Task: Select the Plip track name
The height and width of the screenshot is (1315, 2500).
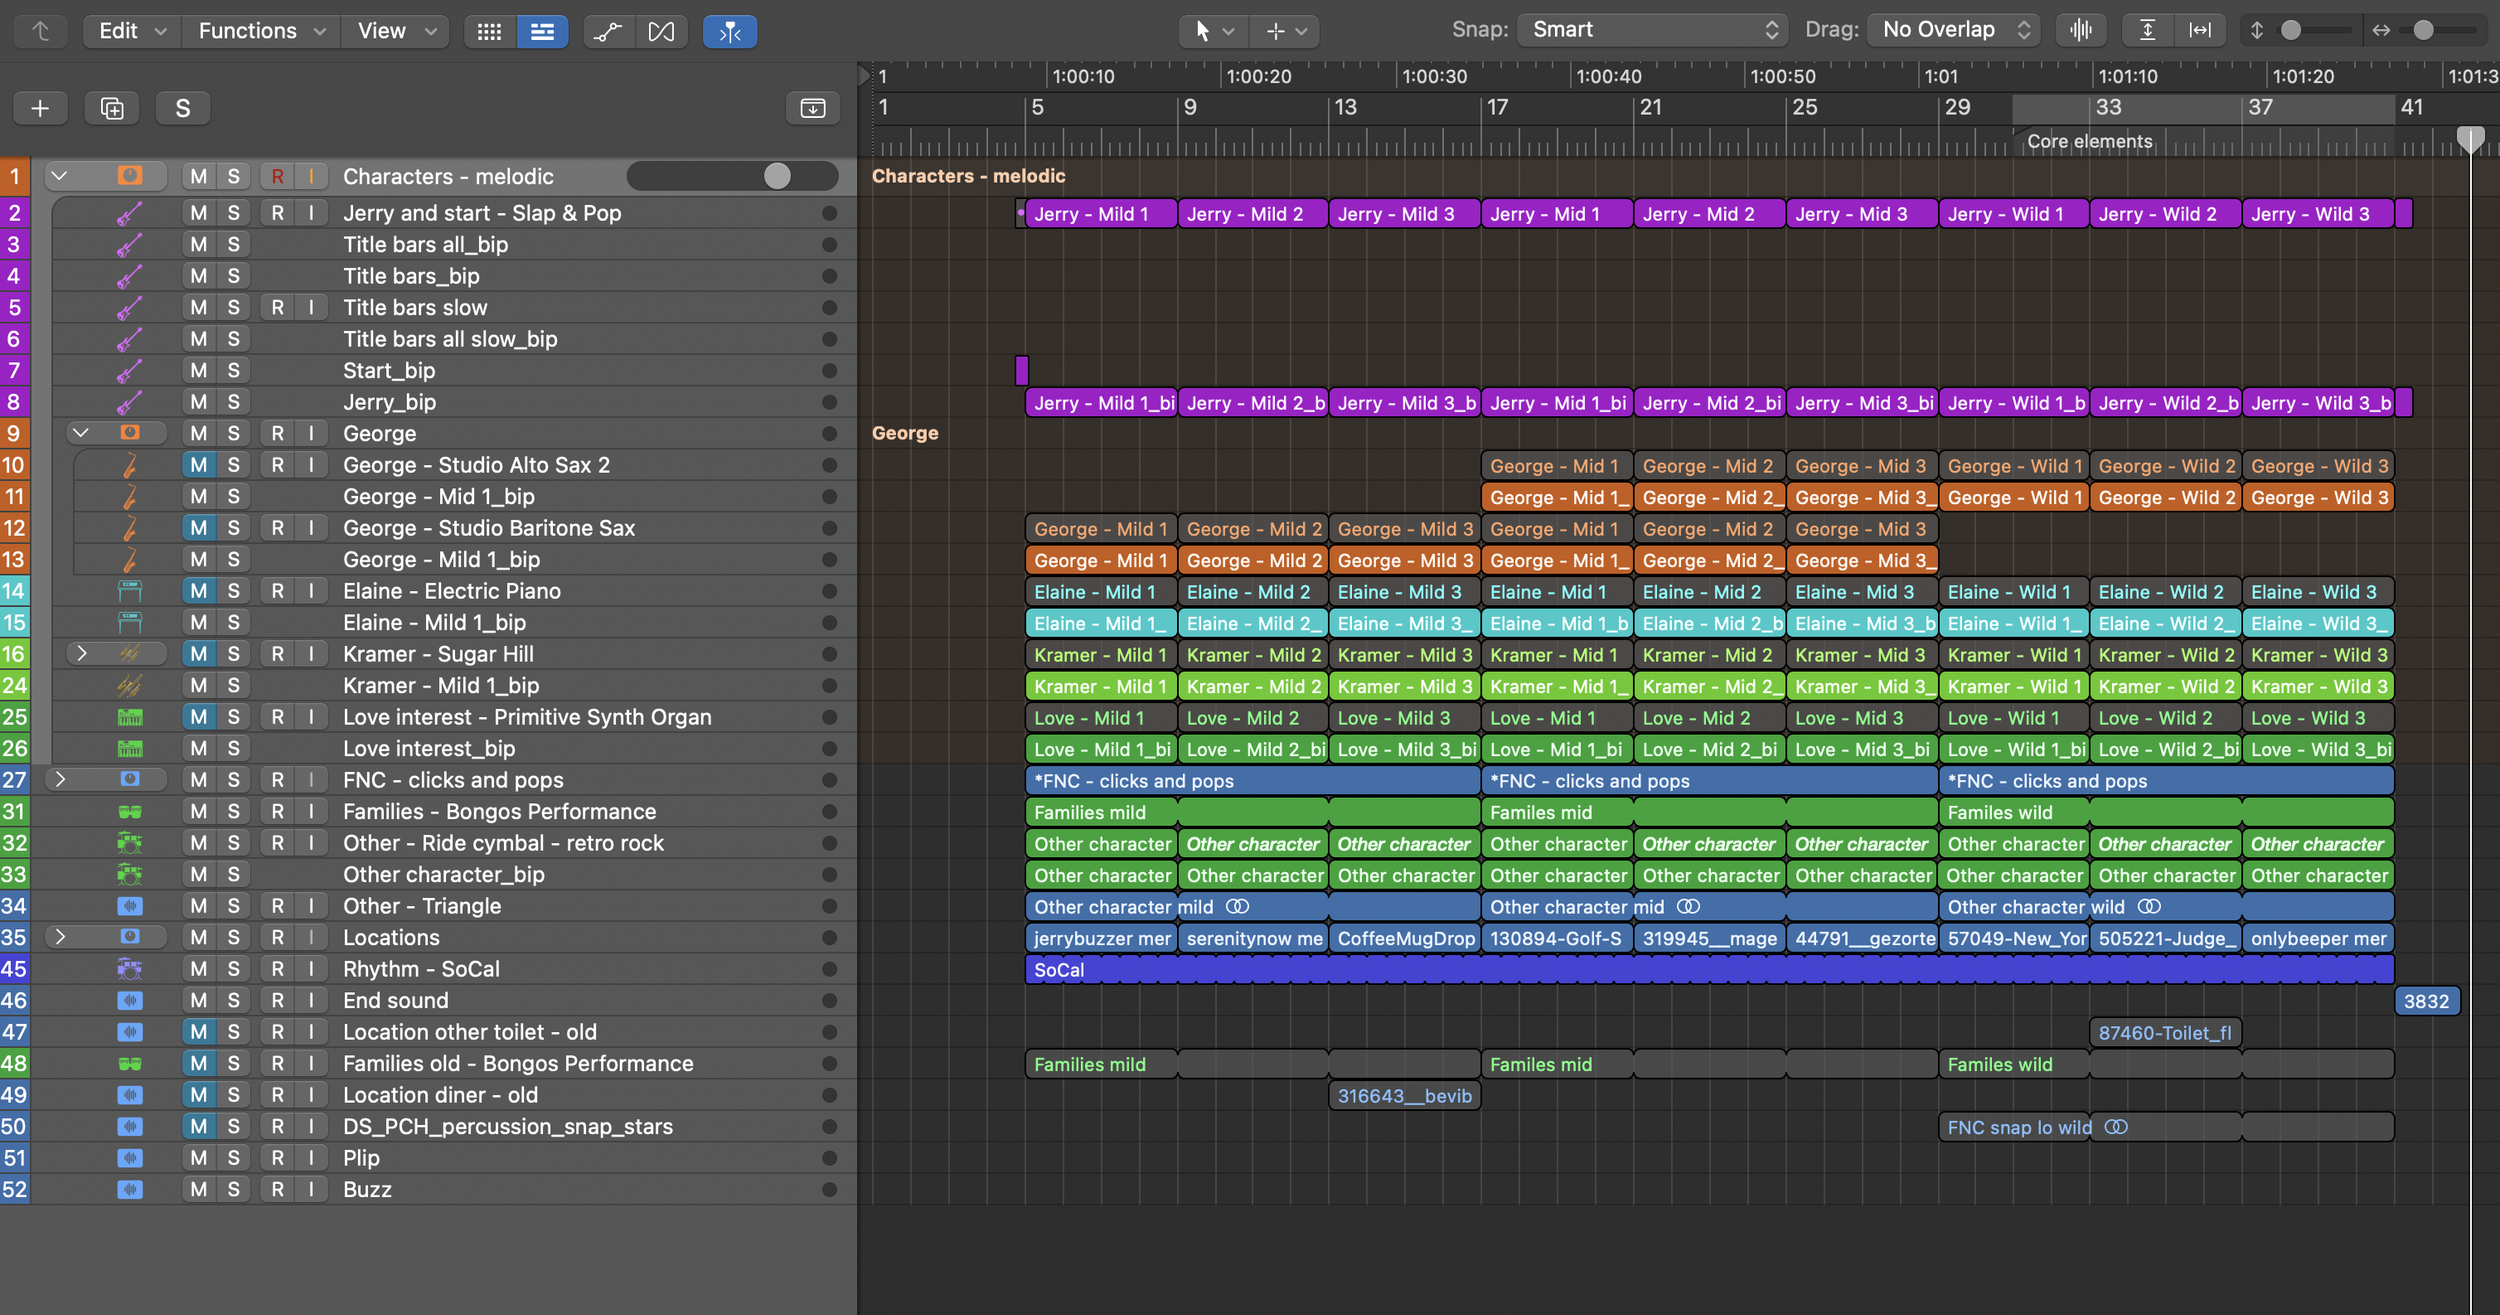Action: coord(361,1158)
